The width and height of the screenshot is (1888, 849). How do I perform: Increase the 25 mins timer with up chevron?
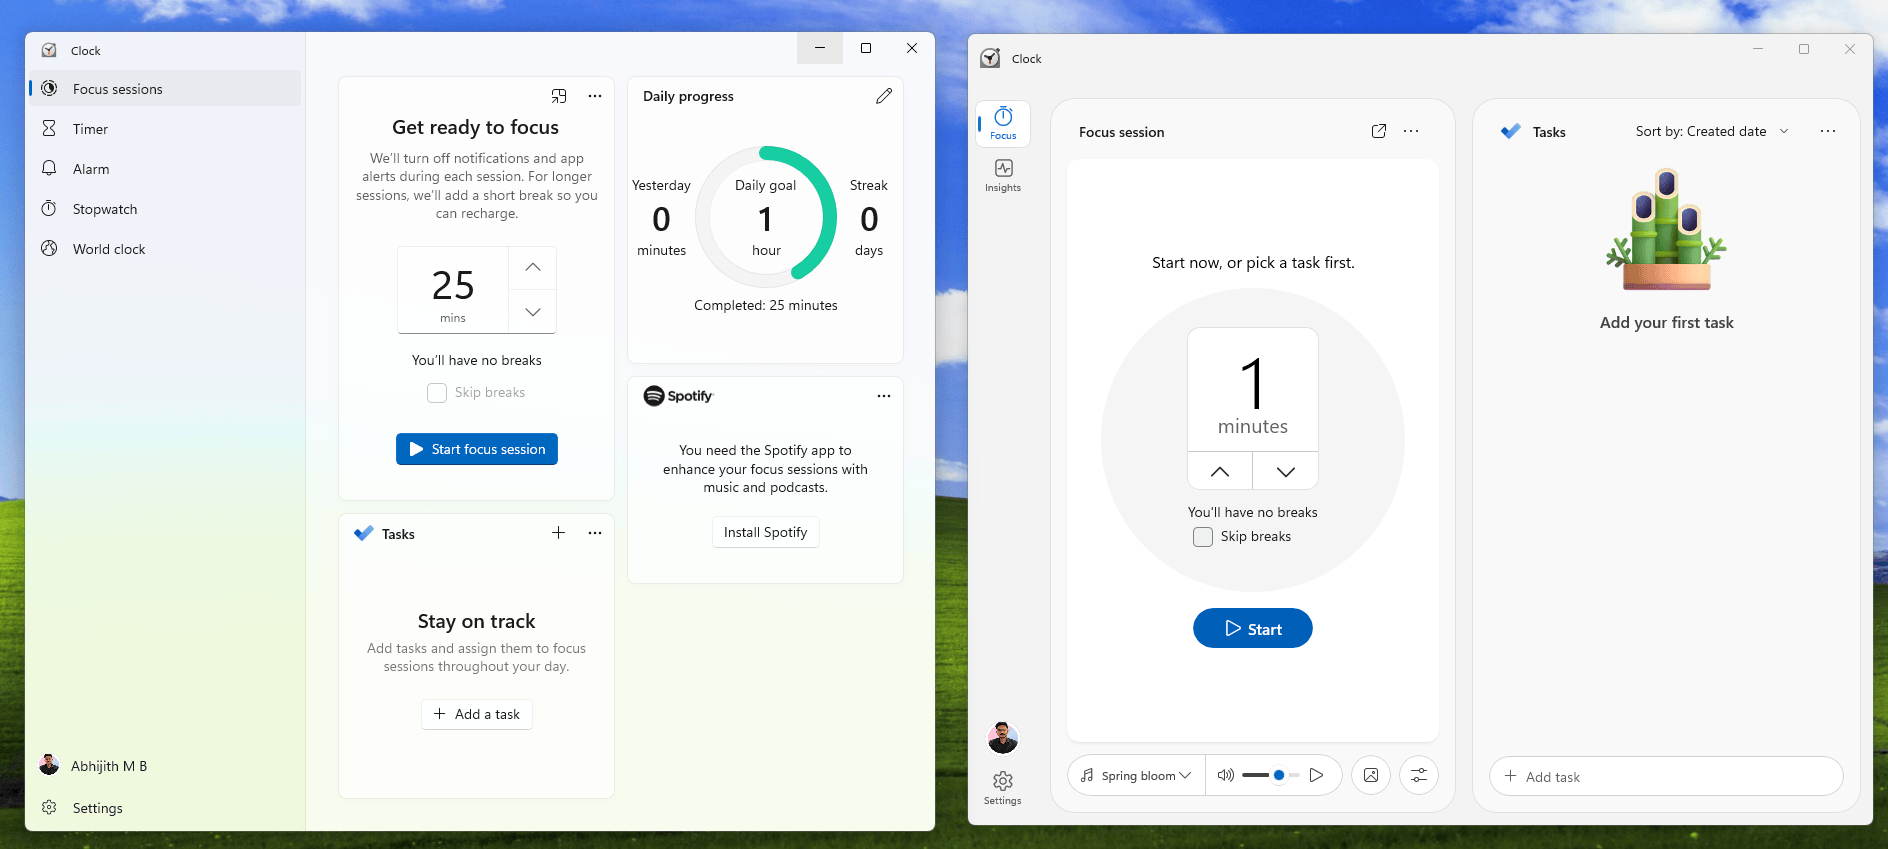tap(533, 267)
